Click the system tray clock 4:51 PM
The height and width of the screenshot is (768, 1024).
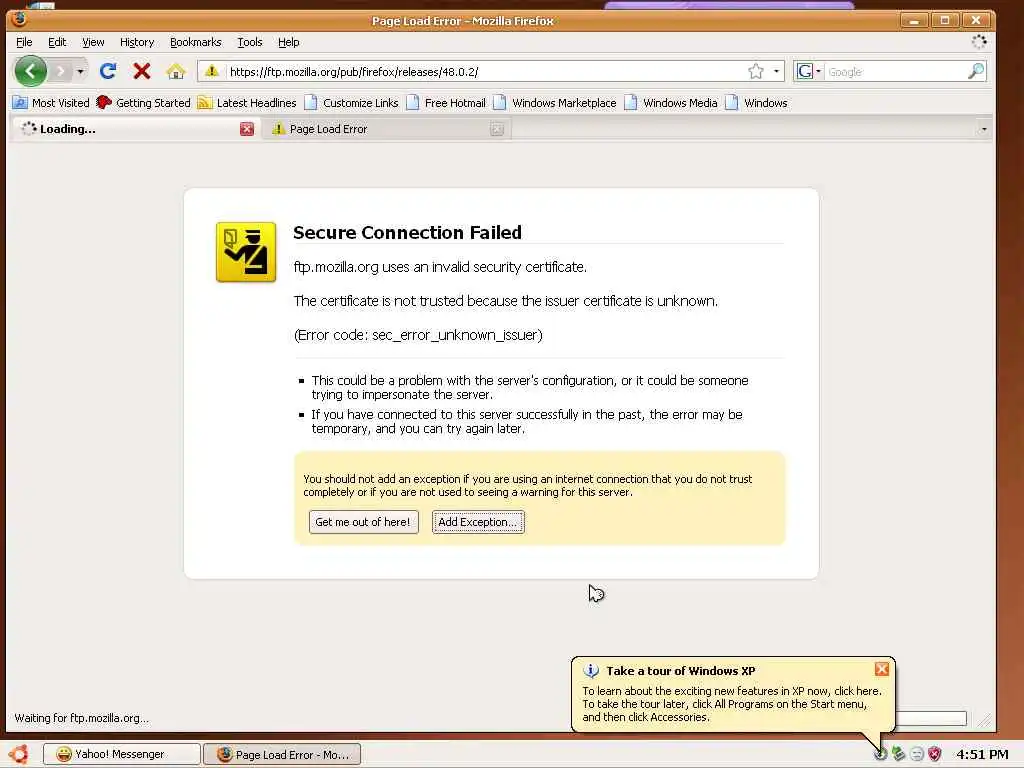(982, 754)
